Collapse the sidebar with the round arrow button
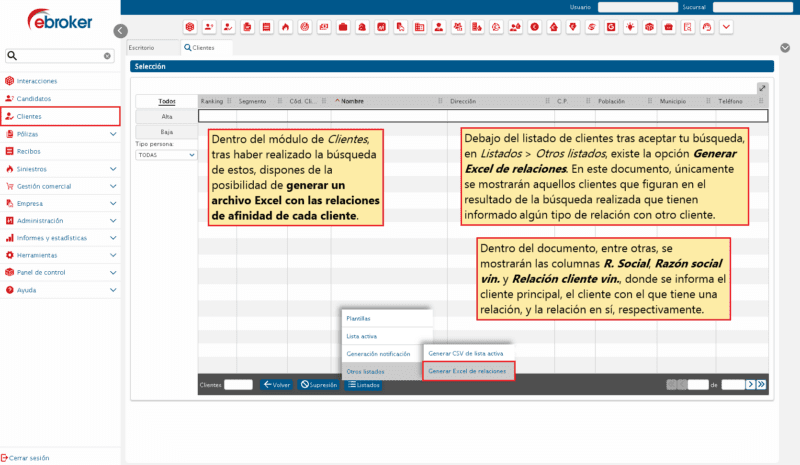The width and height of the screenshot is (800, 465). click(x=120, y=31)
